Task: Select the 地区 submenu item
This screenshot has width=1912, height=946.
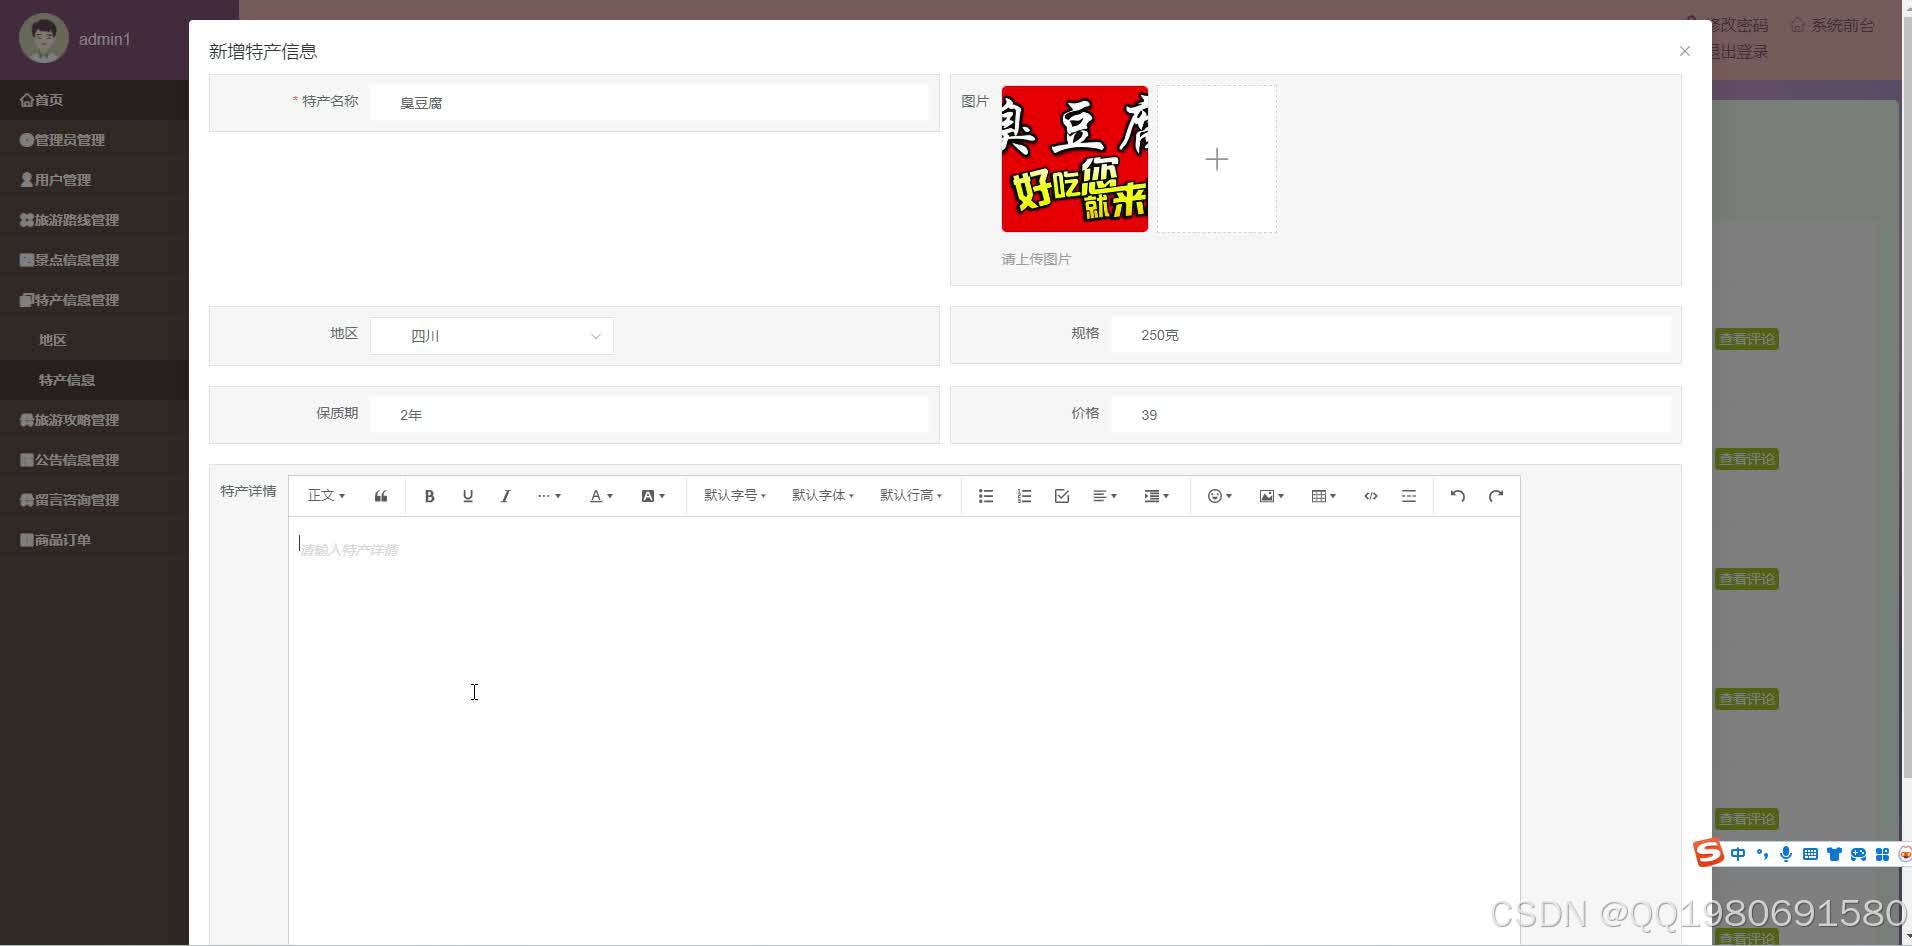Action: [94, 340]
